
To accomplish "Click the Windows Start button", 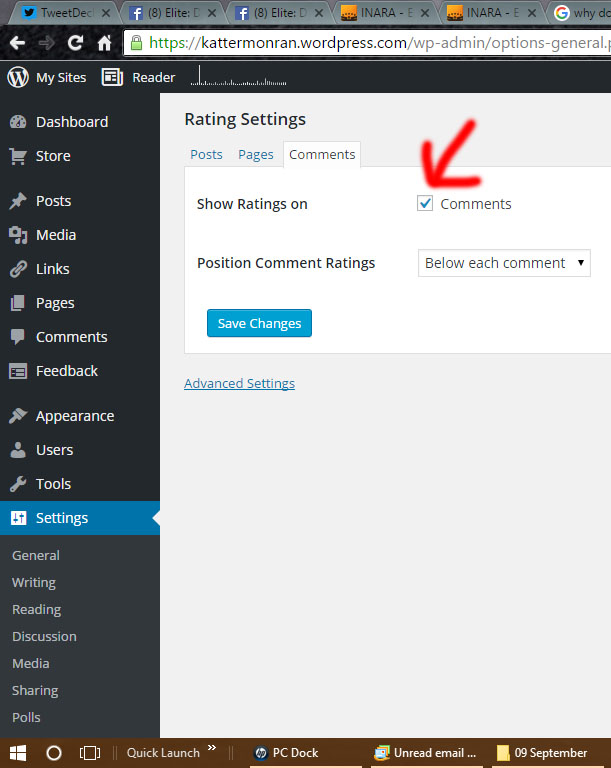I will point(18,752).
